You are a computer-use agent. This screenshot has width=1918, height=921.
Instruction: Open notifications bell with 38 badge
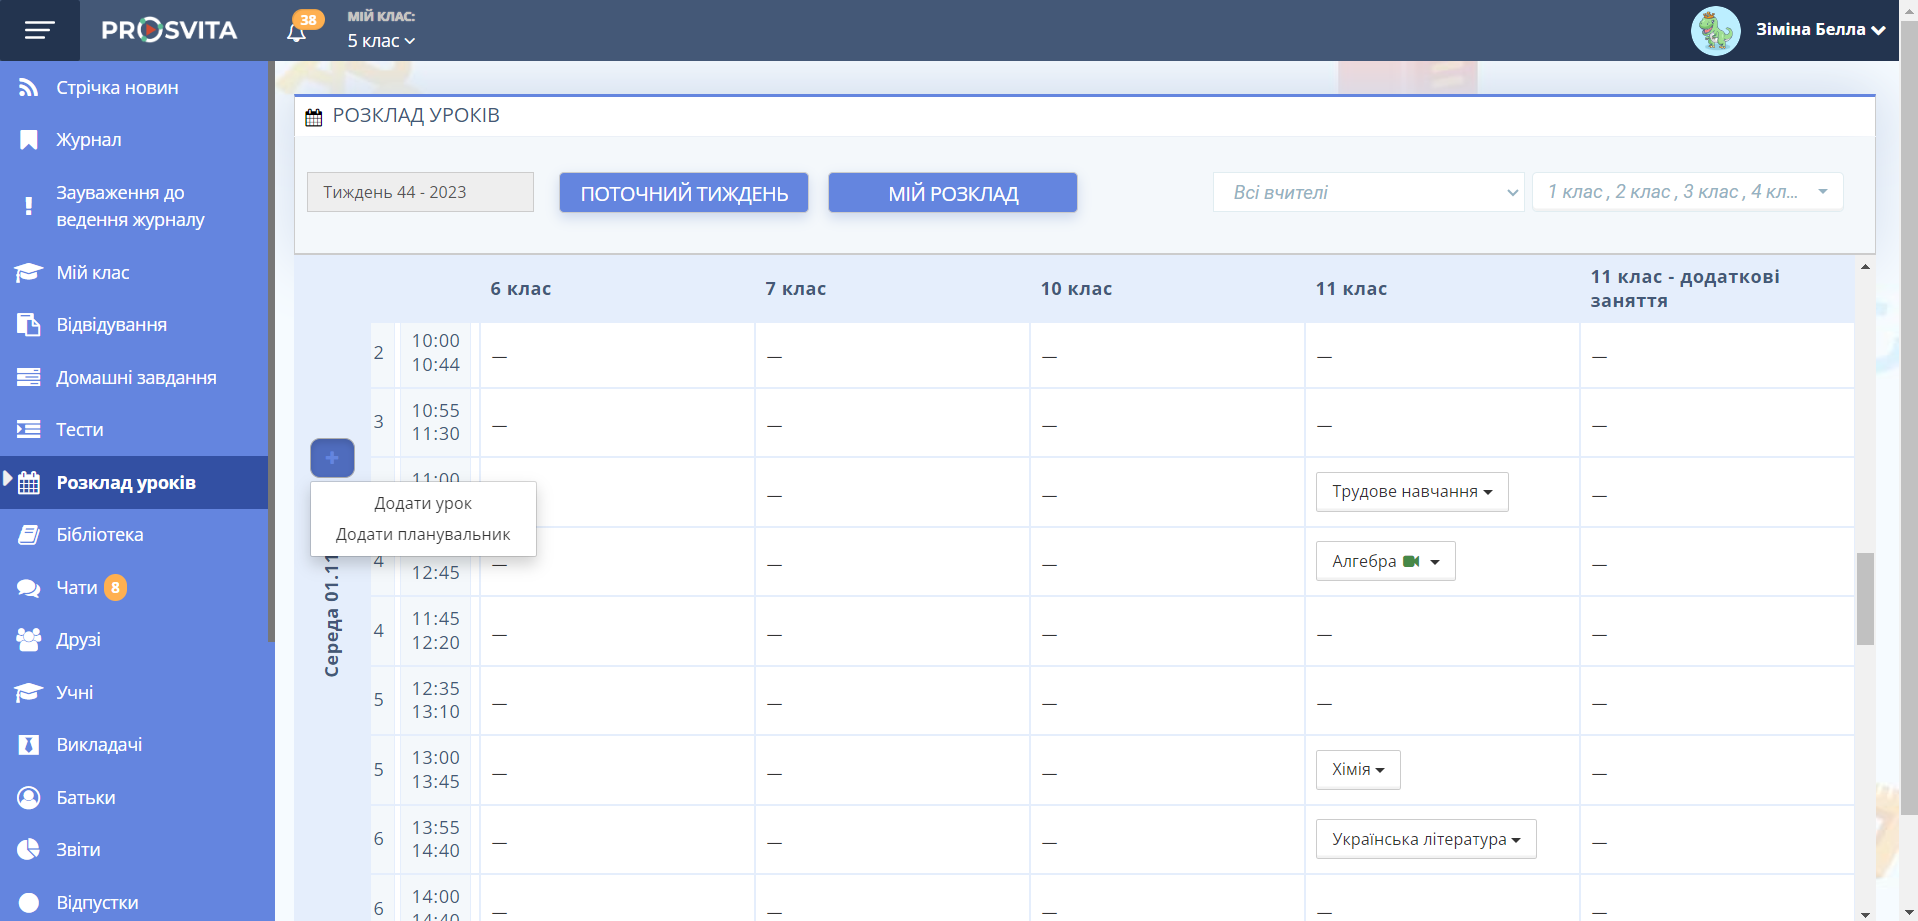pyautogui.click(x=297, y=31)
